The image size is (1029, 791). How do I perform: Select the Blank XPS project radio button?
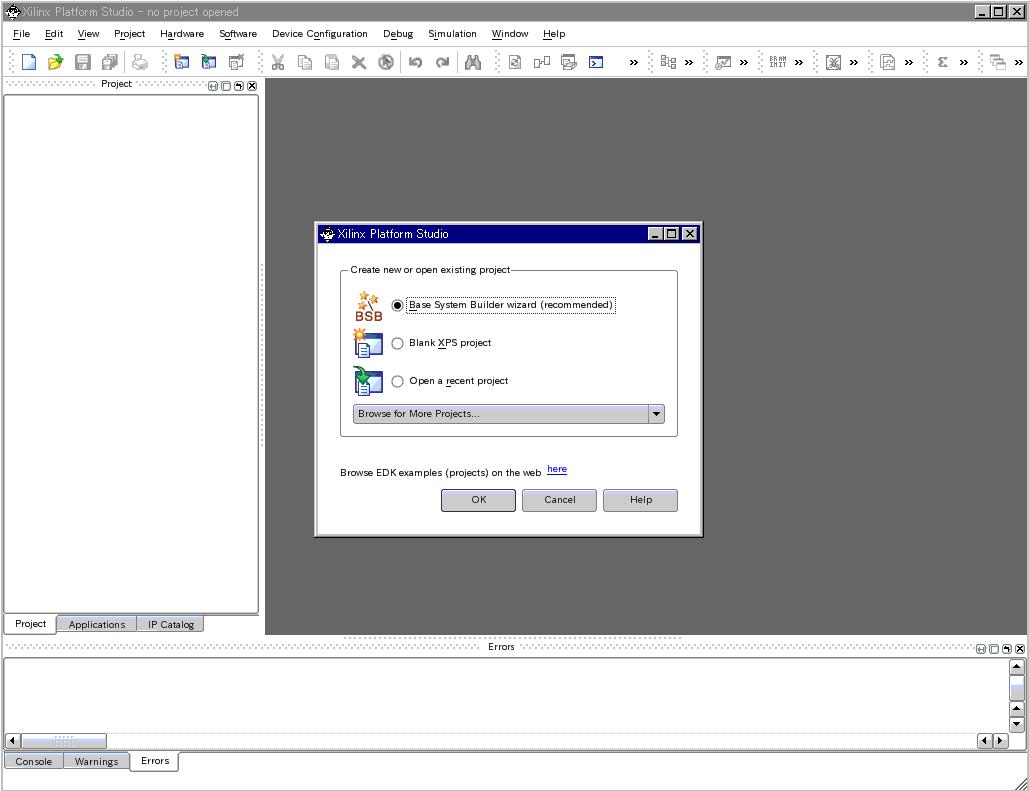coord(397,343)
